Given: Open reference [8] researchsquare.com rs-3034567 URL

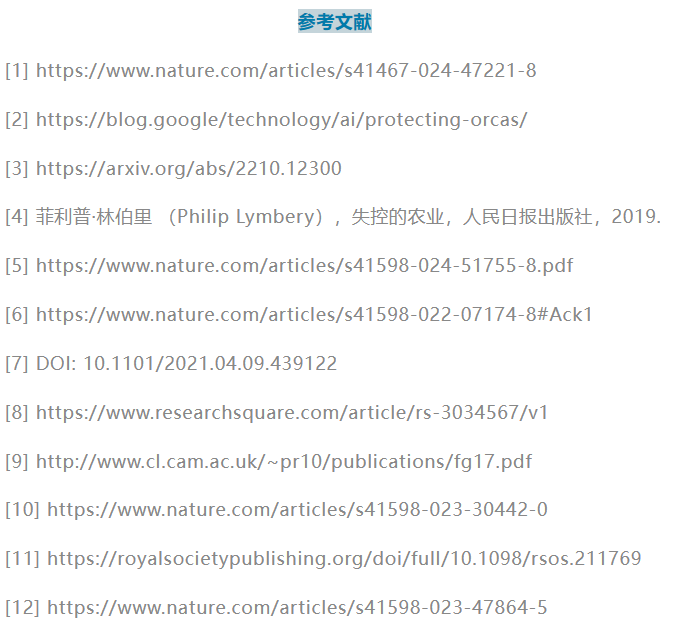Looking at the screenshot, I should point(292,413).
